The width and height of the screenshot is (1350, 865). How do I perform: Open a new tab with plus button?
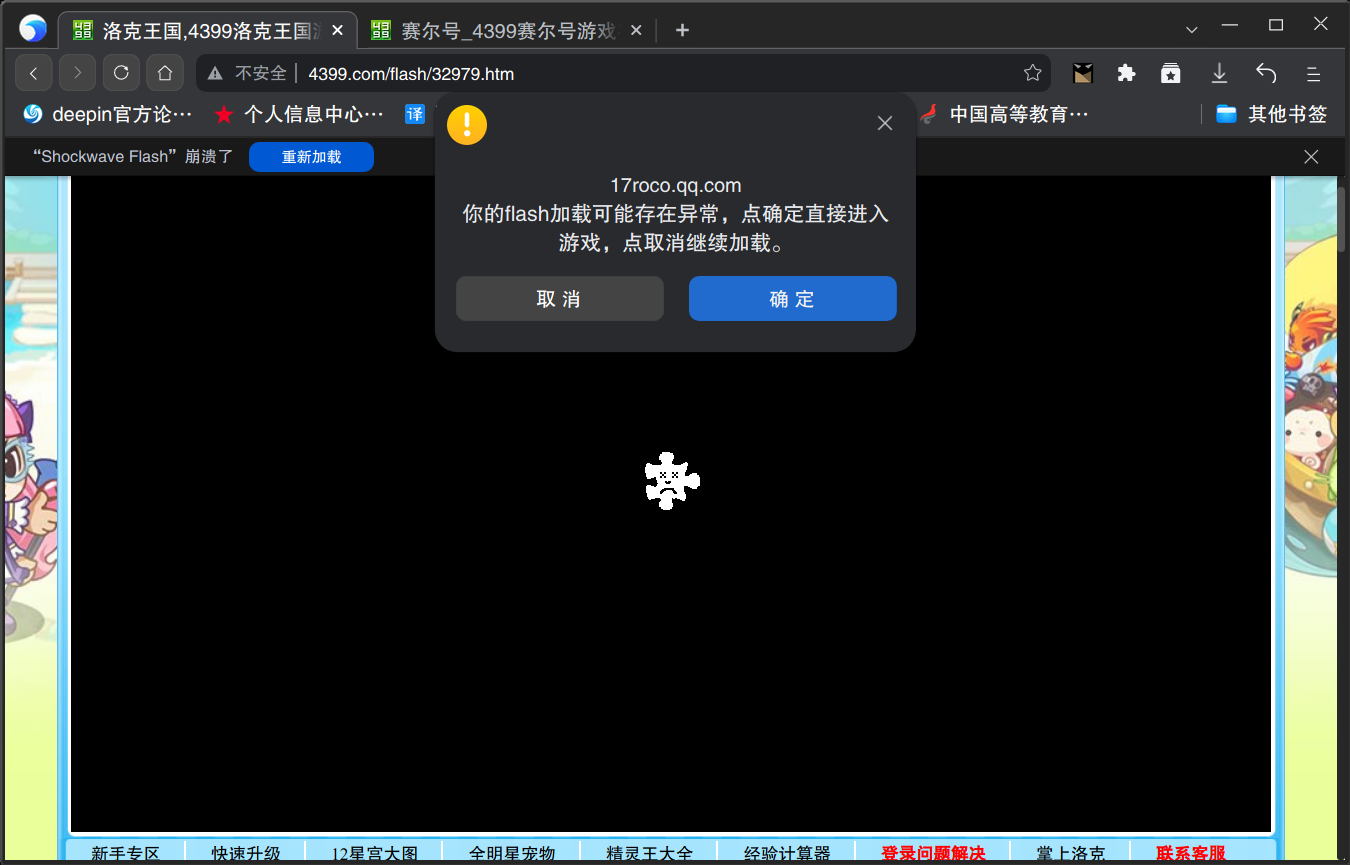[682, 30]
